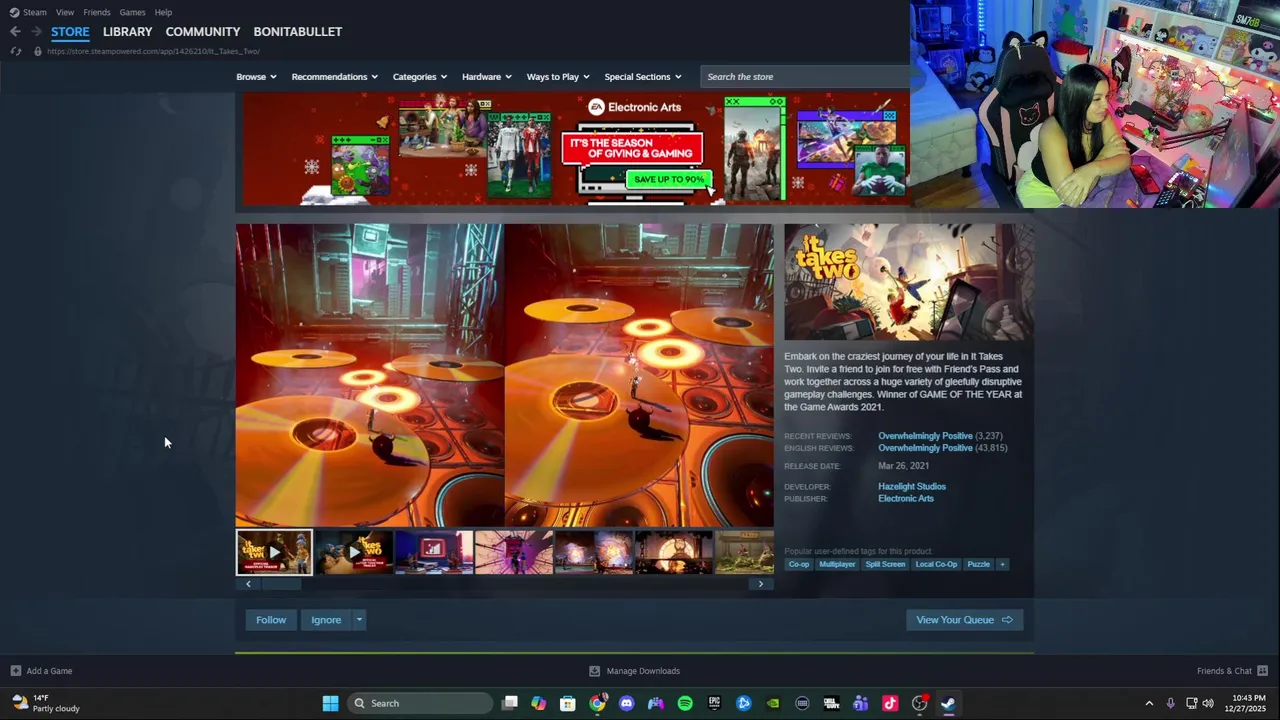Viewport: 1280px width, 720px height.
Task: Switch to the COMMUNITY tab
Action: 203,32
